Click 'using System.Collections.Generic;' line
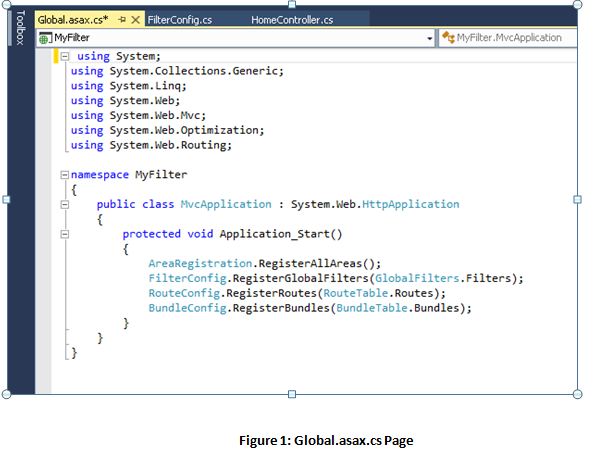The image size is (593, 455). pyautogui.click(x=177, y=71)
